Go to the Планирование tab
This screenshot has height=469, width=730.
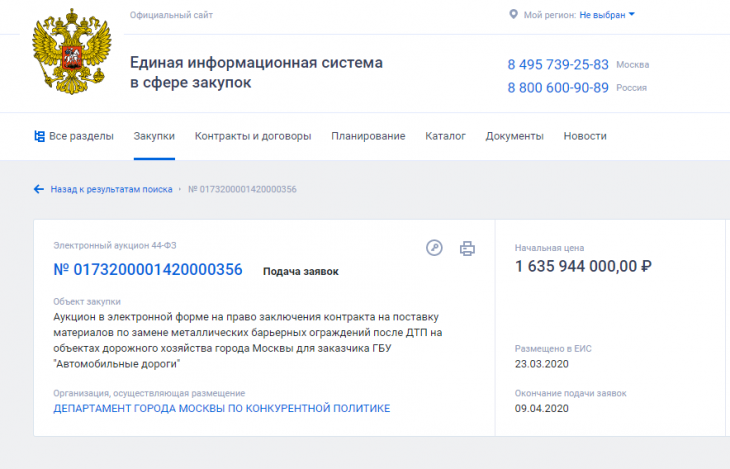(x=368, y=136)
